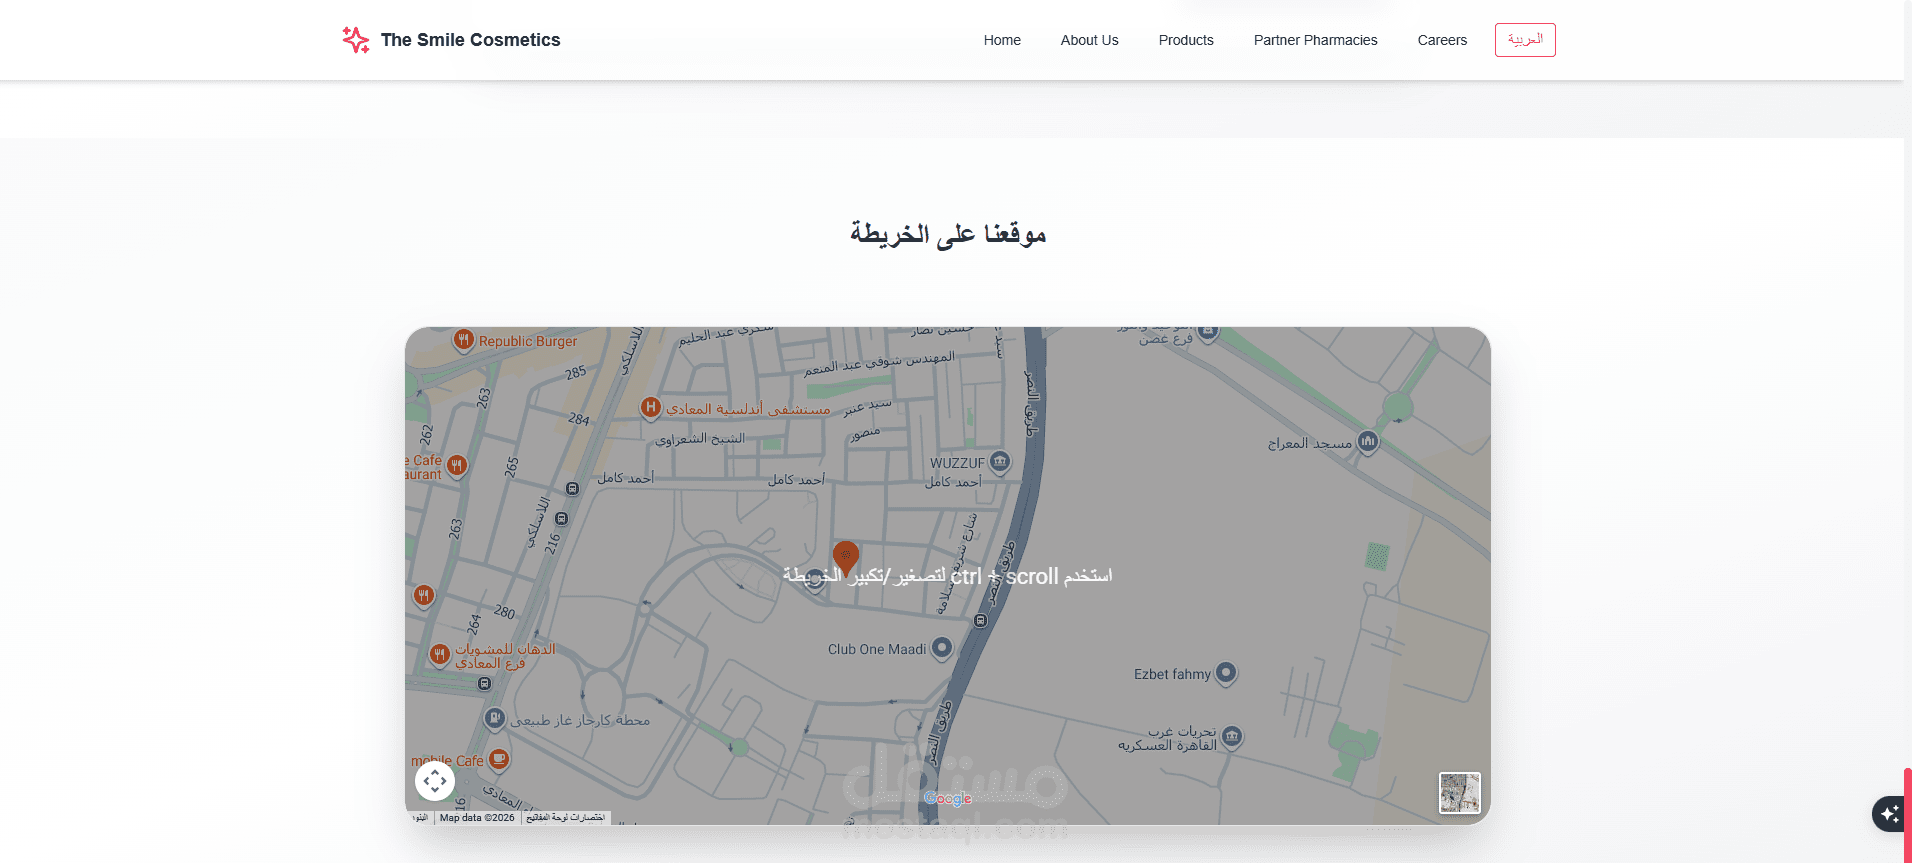This screenshot has width=1912, height=863.
Task: Open the About Us page
Action: tap(1089, 40)
